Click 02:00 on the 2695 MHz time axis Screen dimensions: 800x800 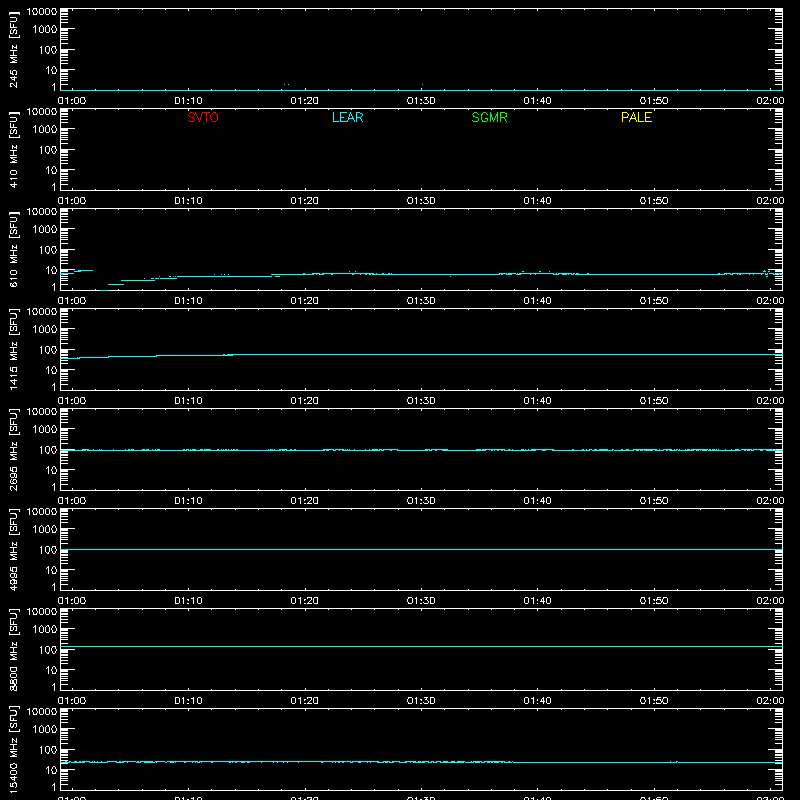770,501
